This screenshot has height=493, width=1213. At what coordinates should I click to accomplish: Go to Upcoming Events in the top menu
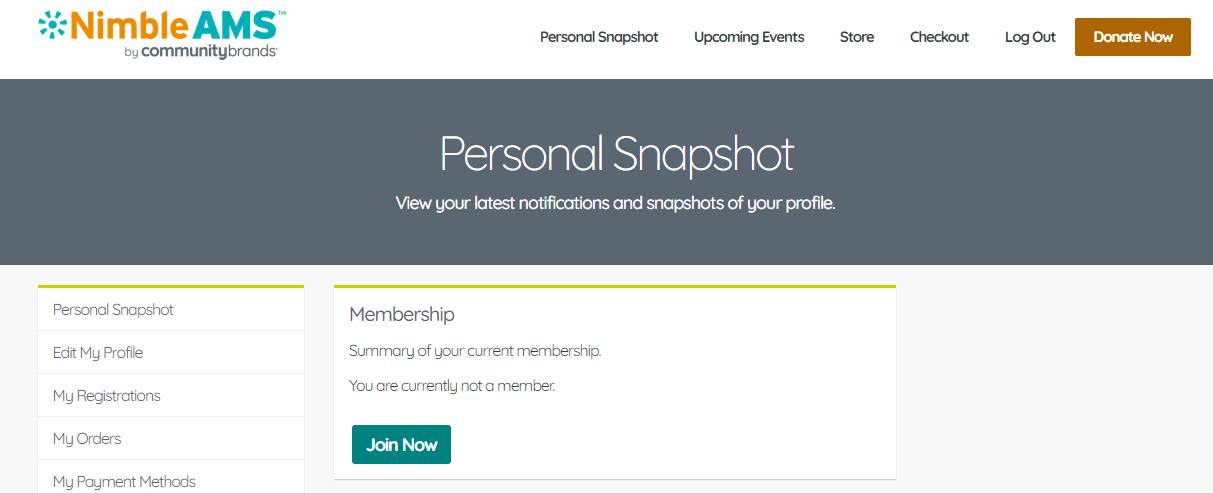pos(749,37)
